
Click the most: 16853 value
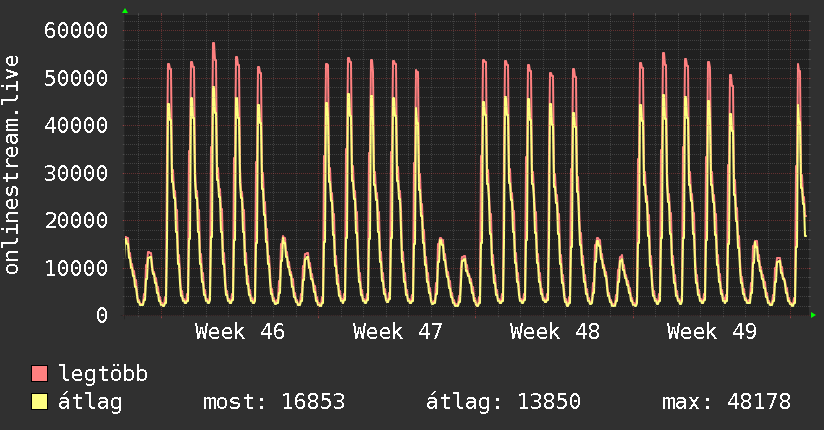click(x=274, y=402)
